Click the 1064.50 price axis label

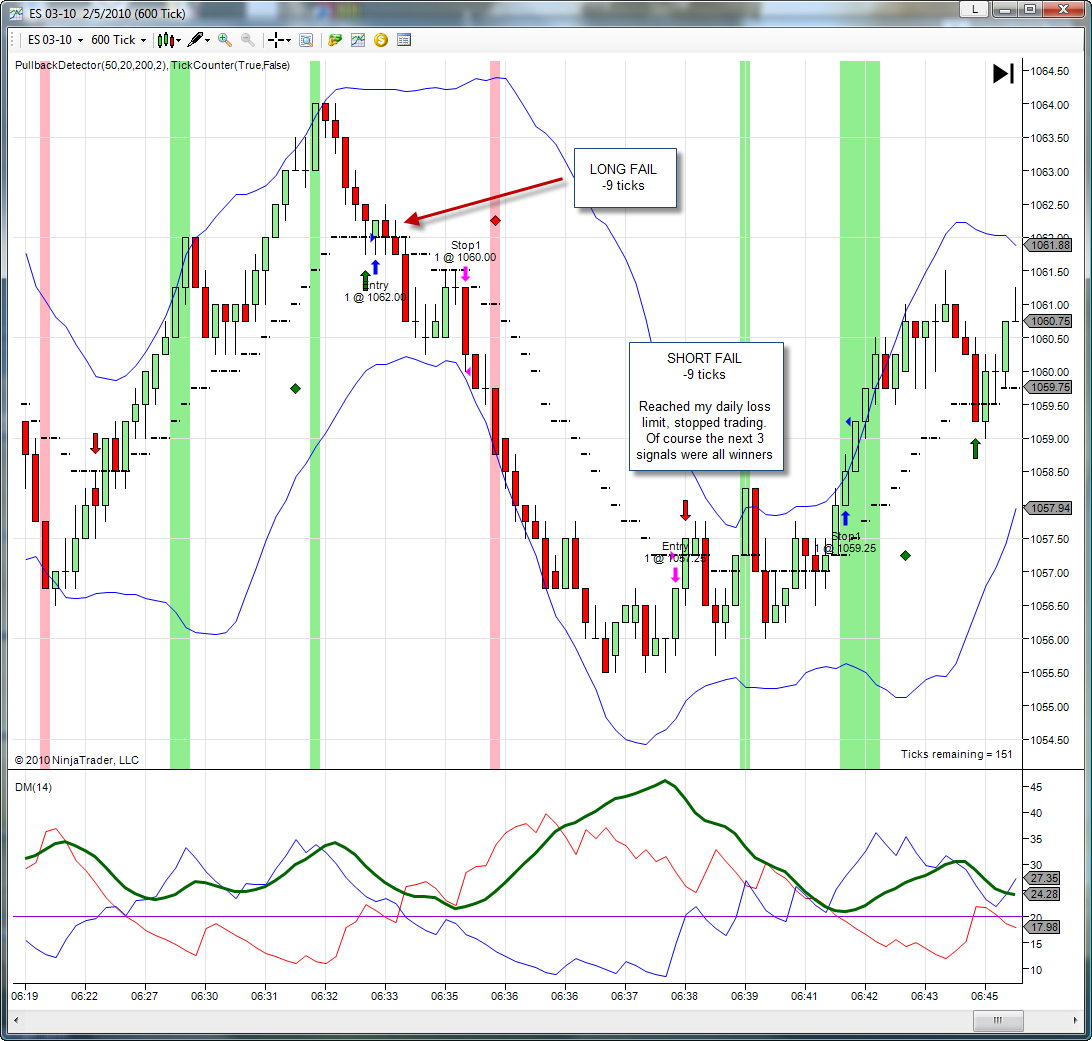(x=1050, y=71)
